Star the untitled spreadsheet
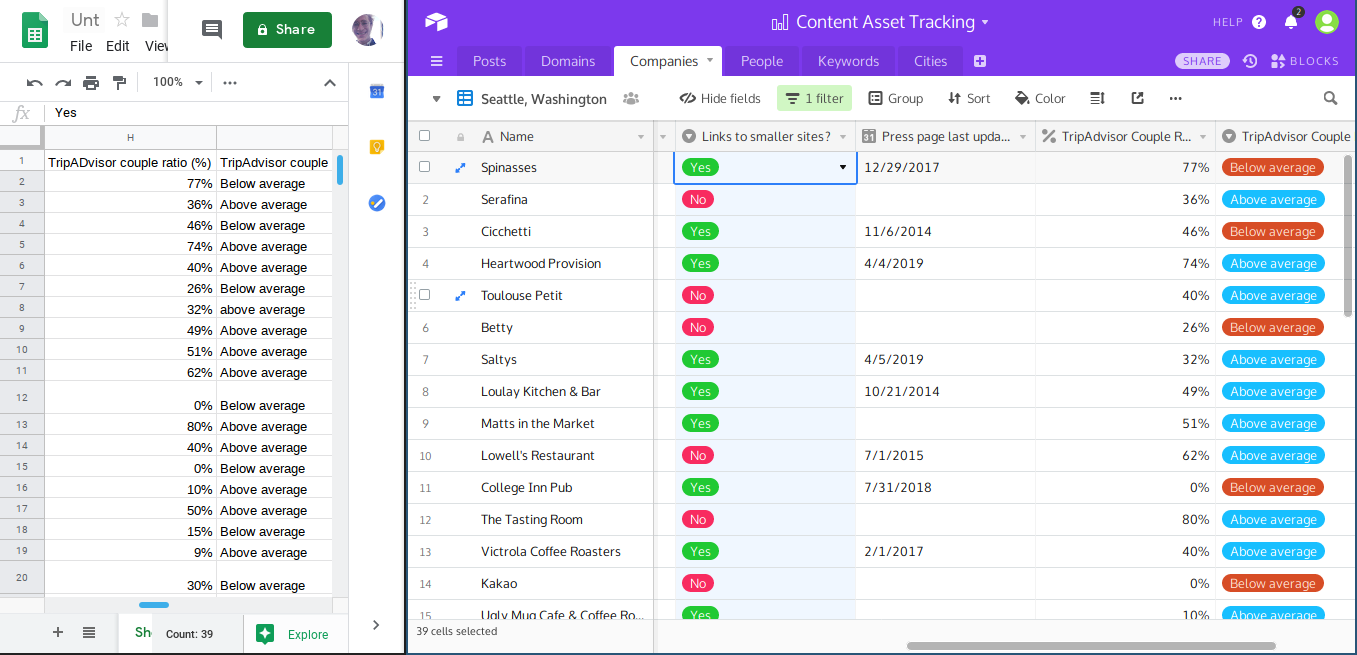 pyautogui.click(x=122, y=20)
